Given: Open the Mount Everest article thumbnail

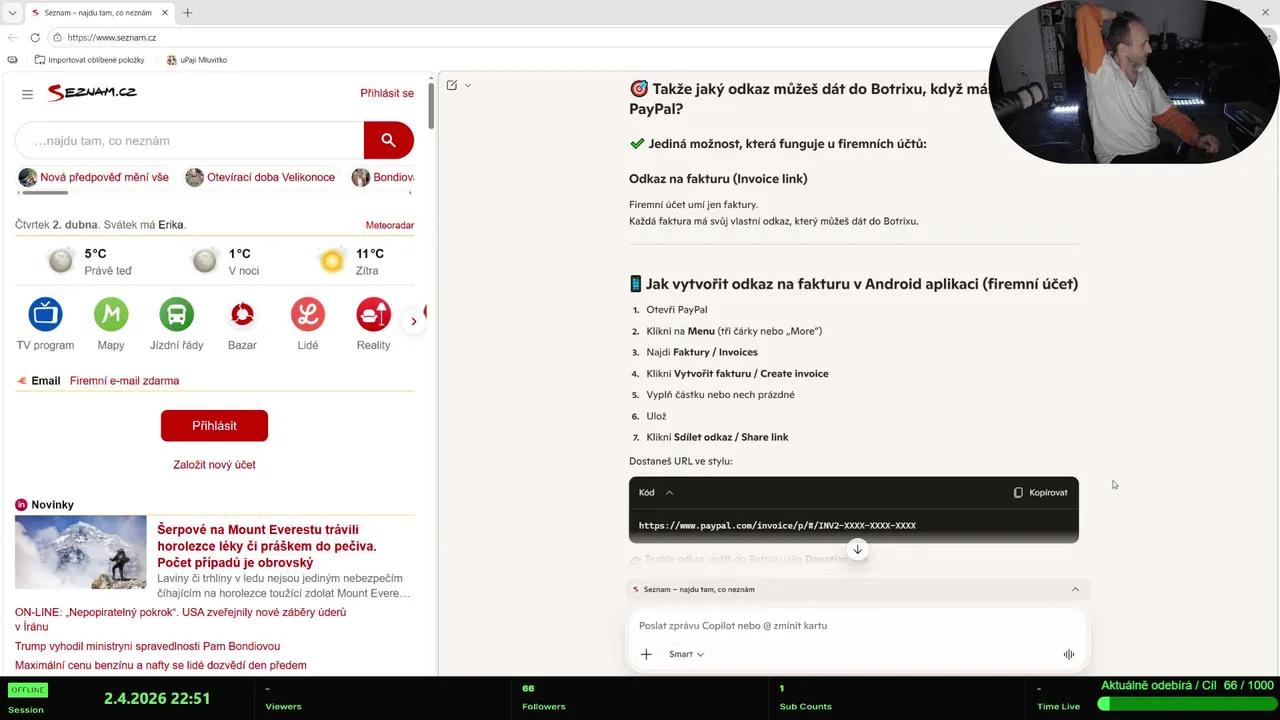Looking at the screenshot, I should pyautogui.click(x=81, y=552).
